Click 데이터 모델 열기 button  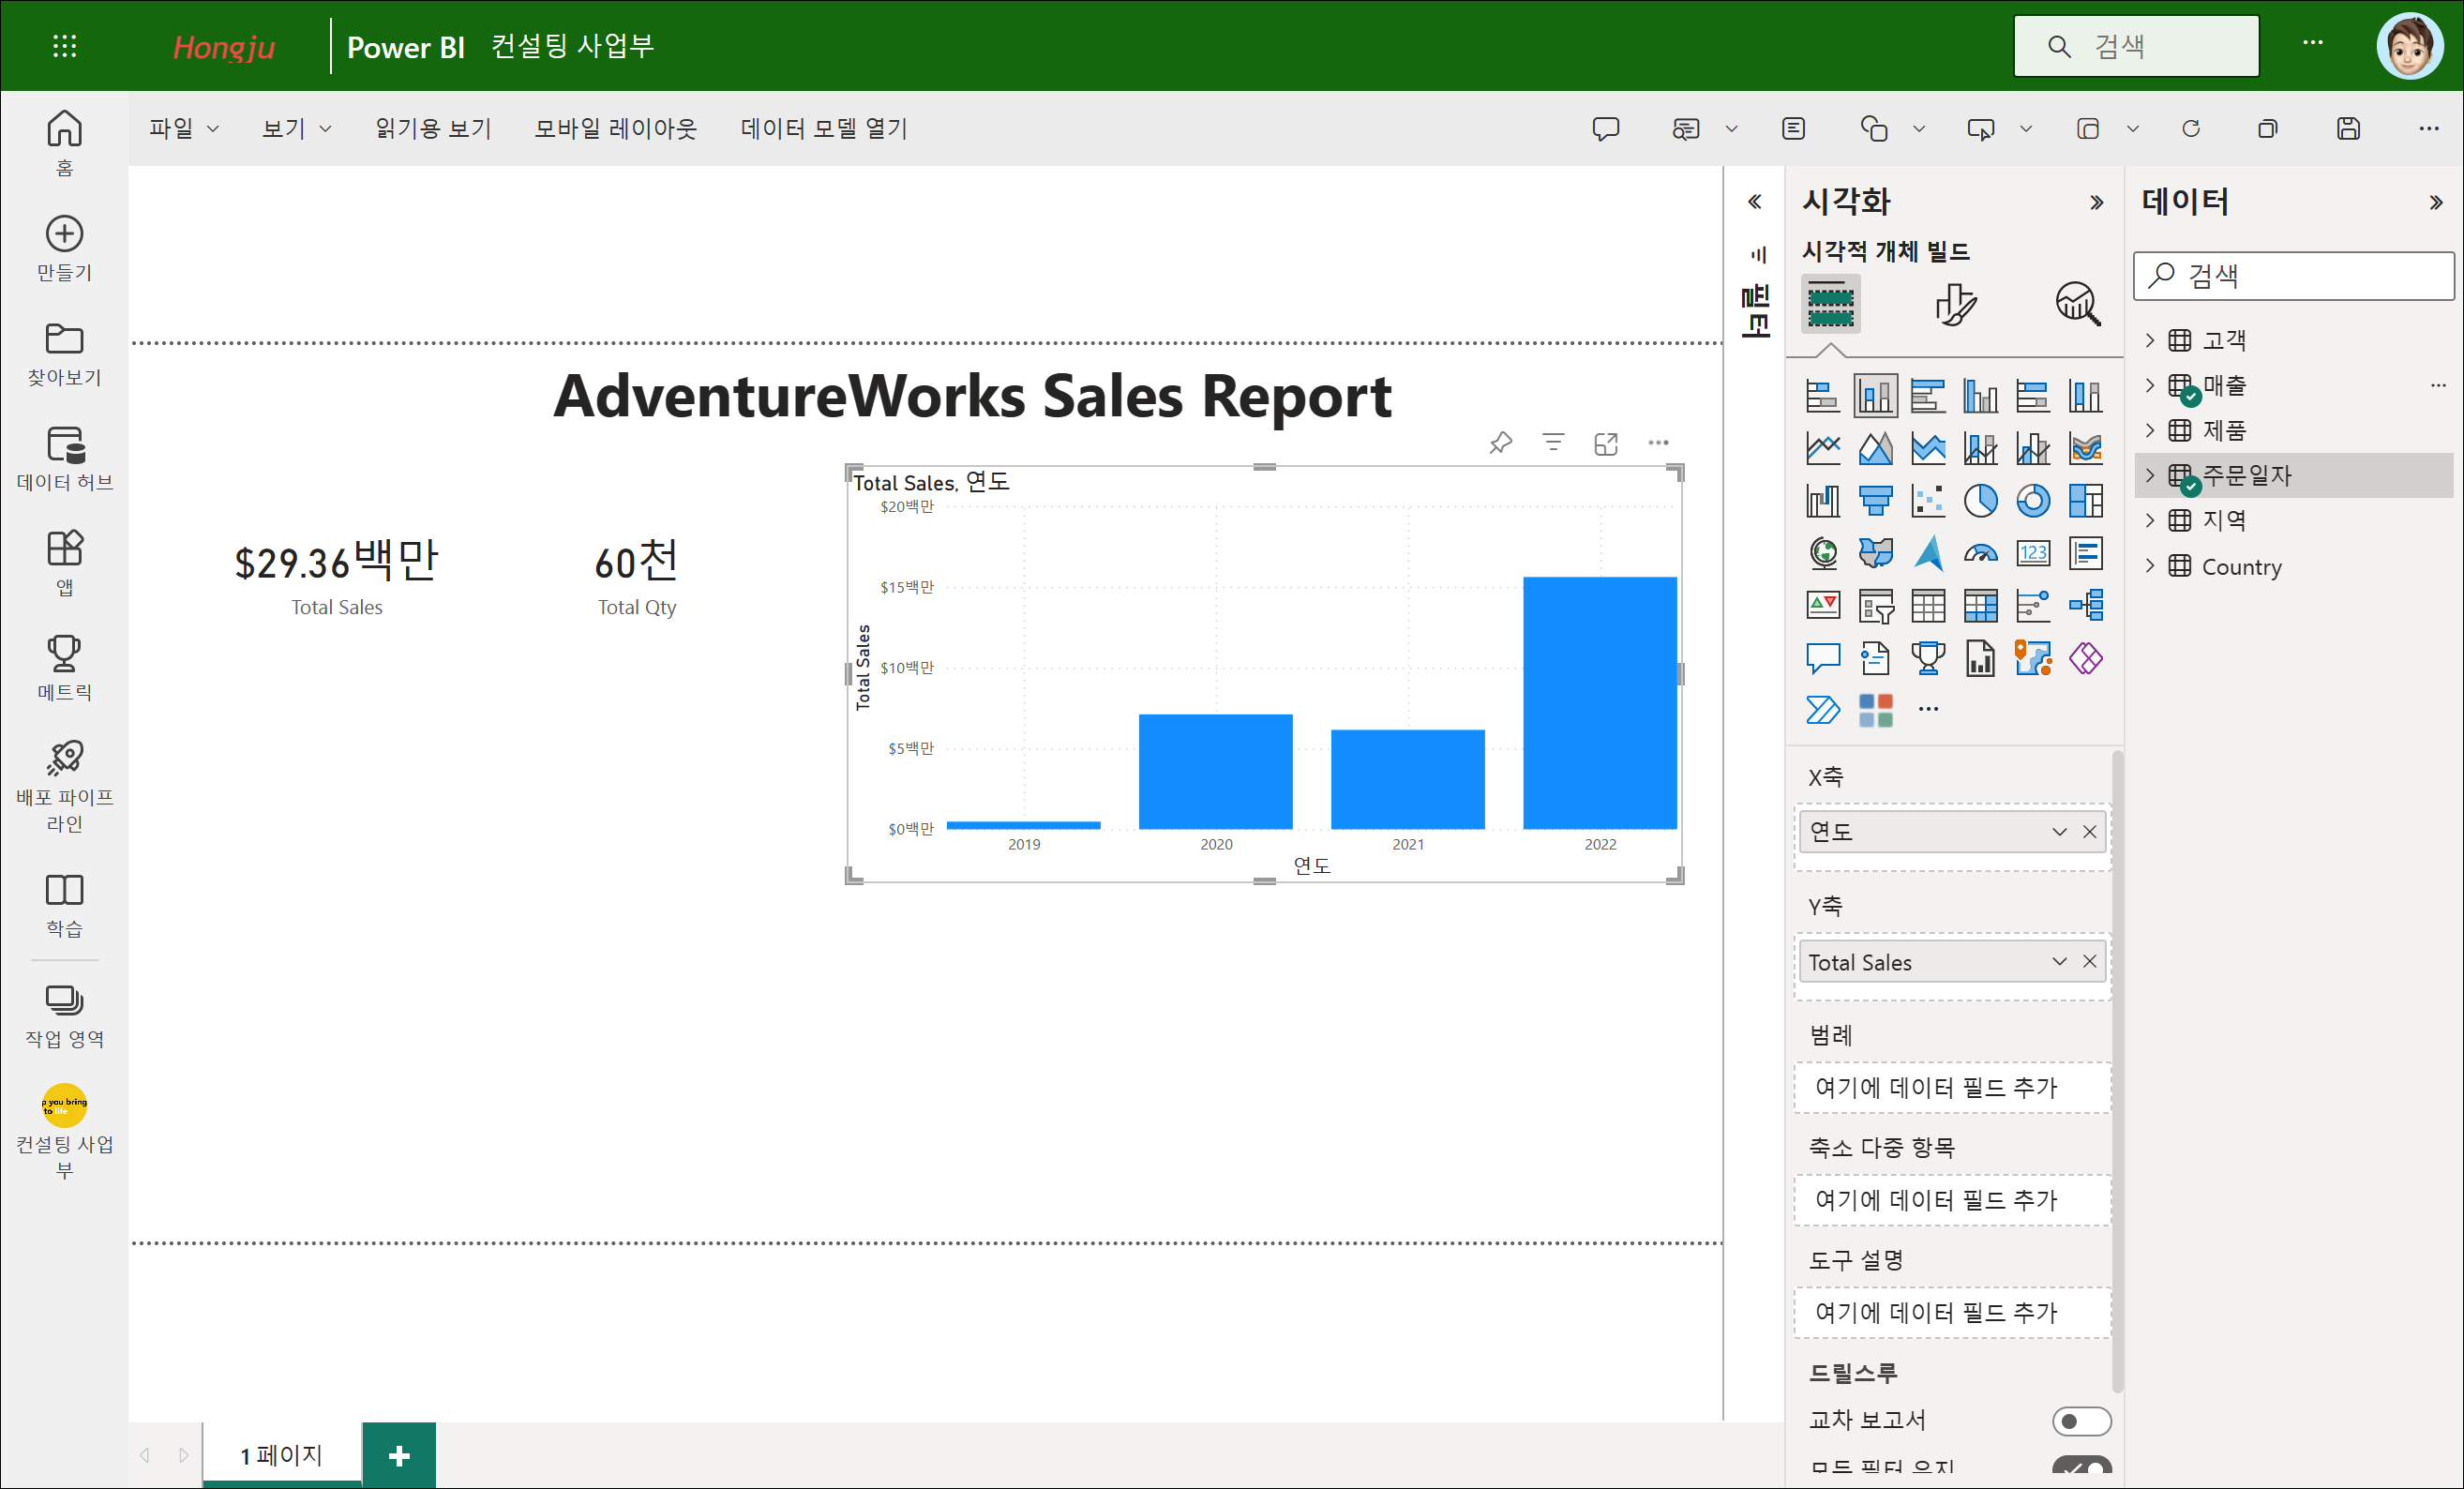(x=823, y=128)
